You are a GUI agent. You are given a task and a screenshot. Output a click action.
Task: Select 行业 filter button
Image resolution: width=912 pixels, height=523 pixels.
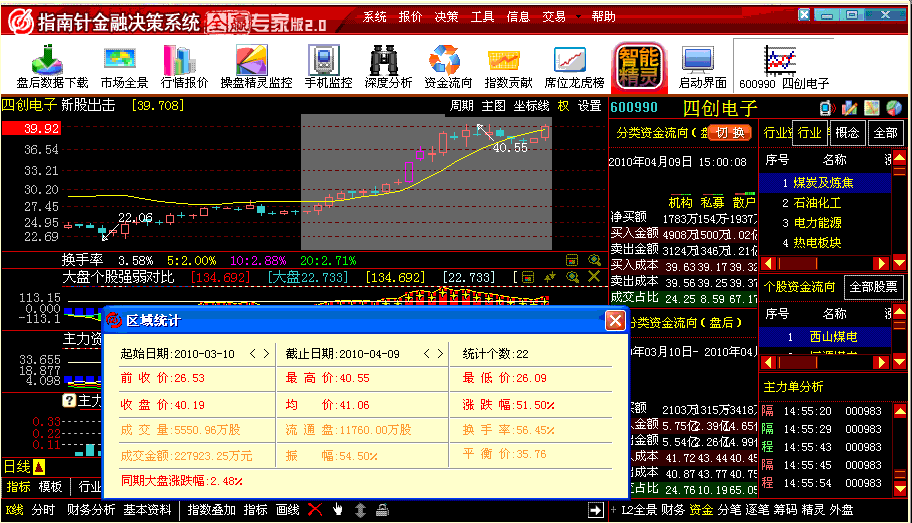coord(809,133)
